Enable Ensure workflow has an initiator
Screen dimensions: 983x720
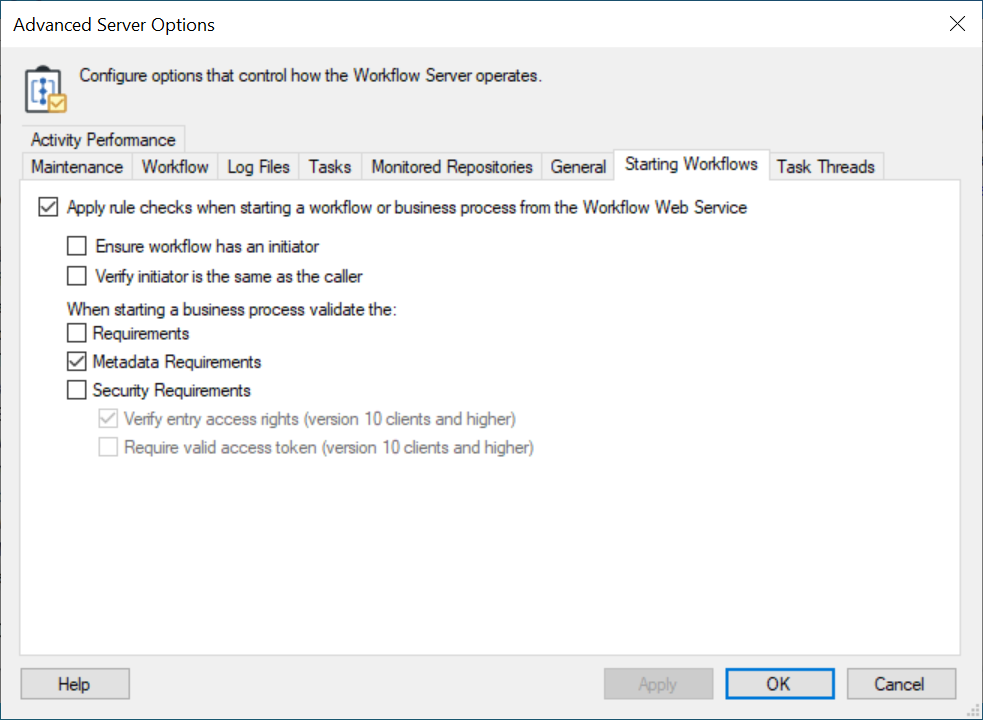tap(77, 245)
